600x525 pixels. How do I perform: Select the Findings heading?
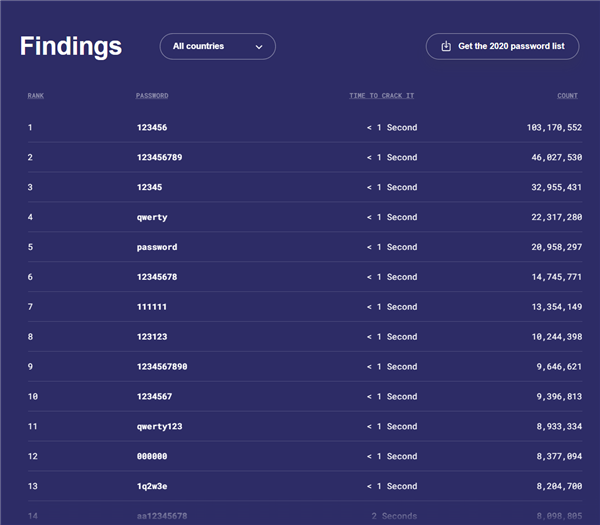[x=71, y=46]
